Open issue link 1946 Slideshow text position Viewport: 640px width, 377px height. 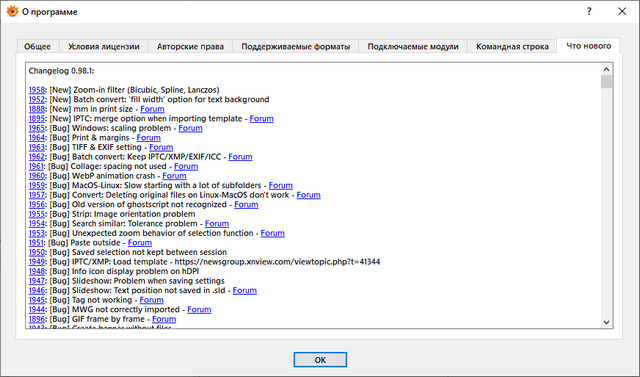[37, 291]
